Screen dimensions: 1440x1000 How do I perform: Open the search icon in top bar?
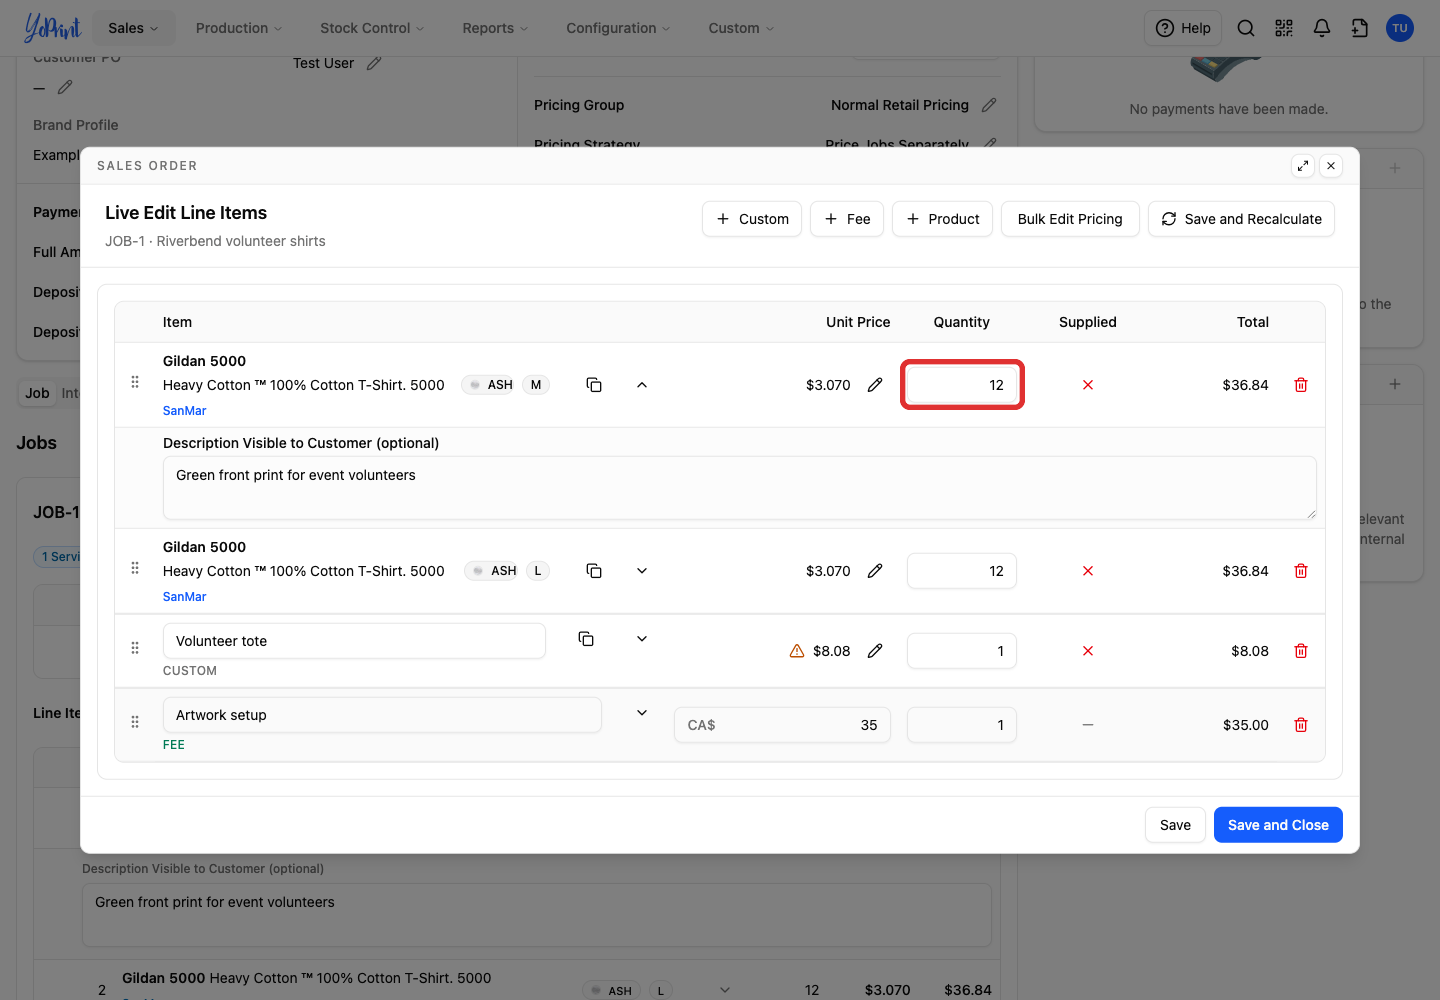coord(1246,28)
